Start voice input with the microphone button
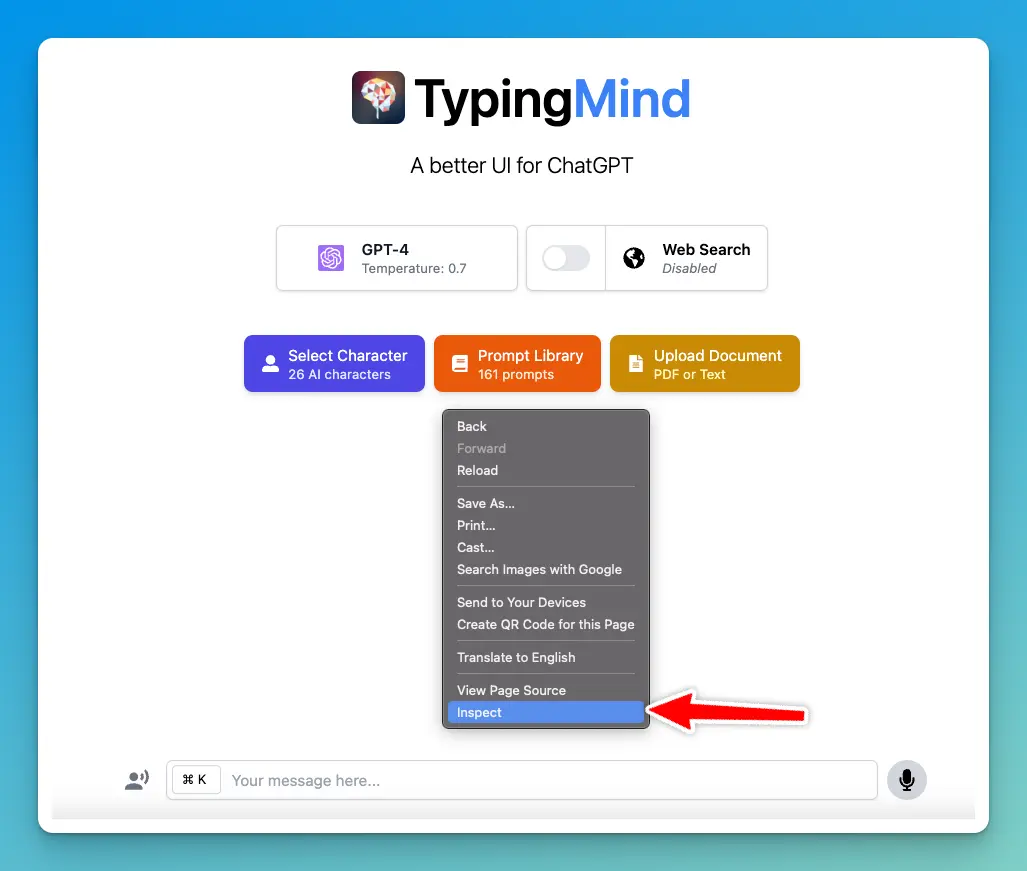Viewport: 1027px width, 871px height. 906,780
